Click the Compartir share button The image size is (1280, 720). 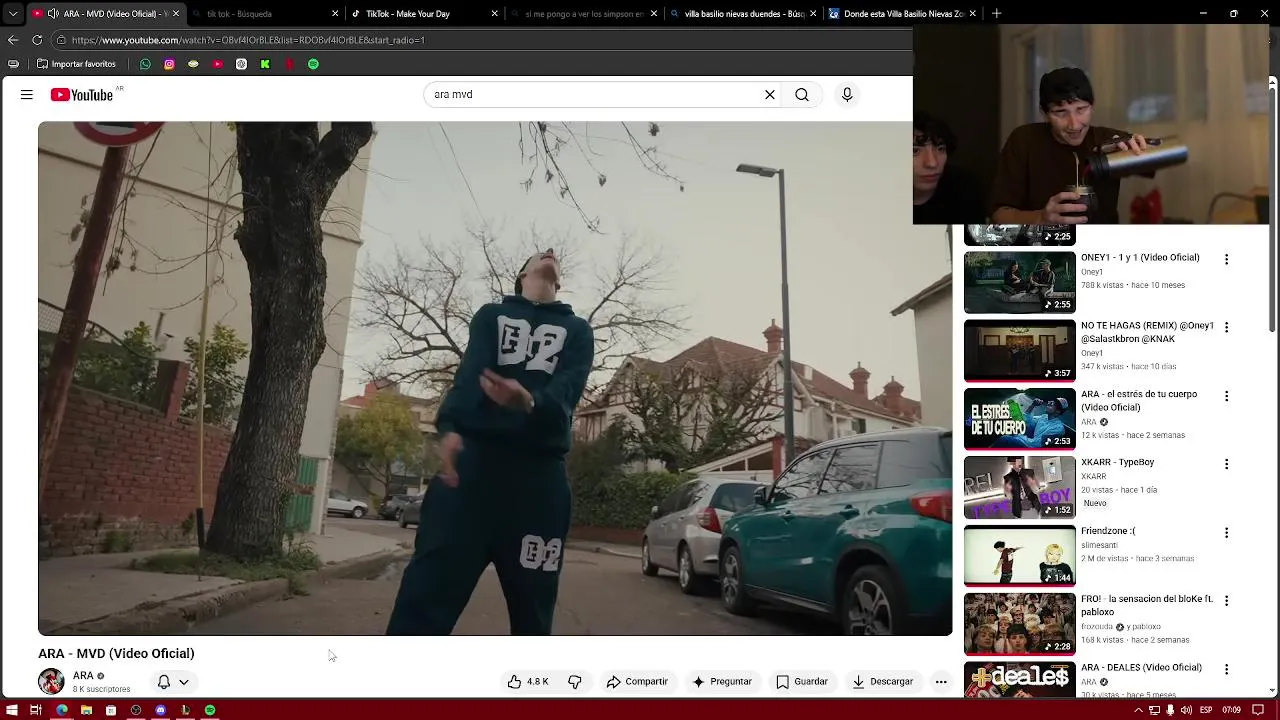coord(637,682)
